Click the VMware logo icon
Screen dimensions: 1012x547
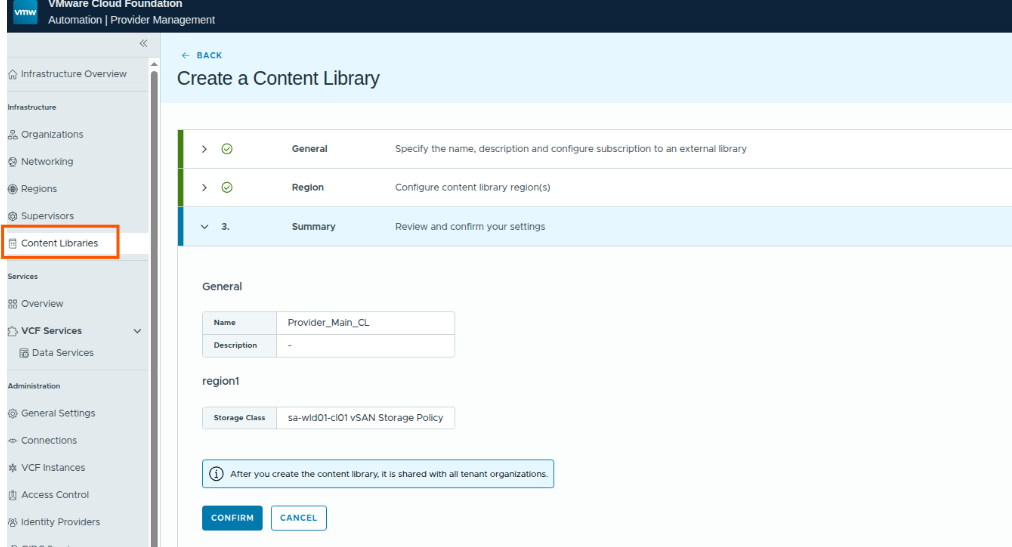[25, 13]
